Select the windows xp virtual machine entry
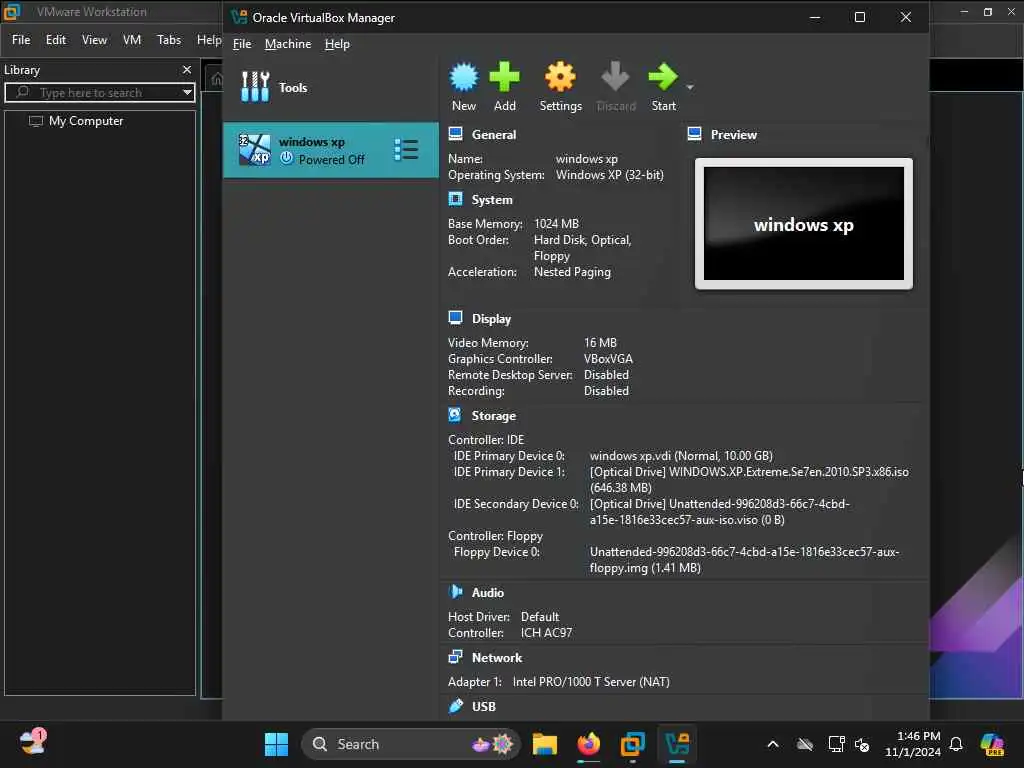 tap(330, 150)
